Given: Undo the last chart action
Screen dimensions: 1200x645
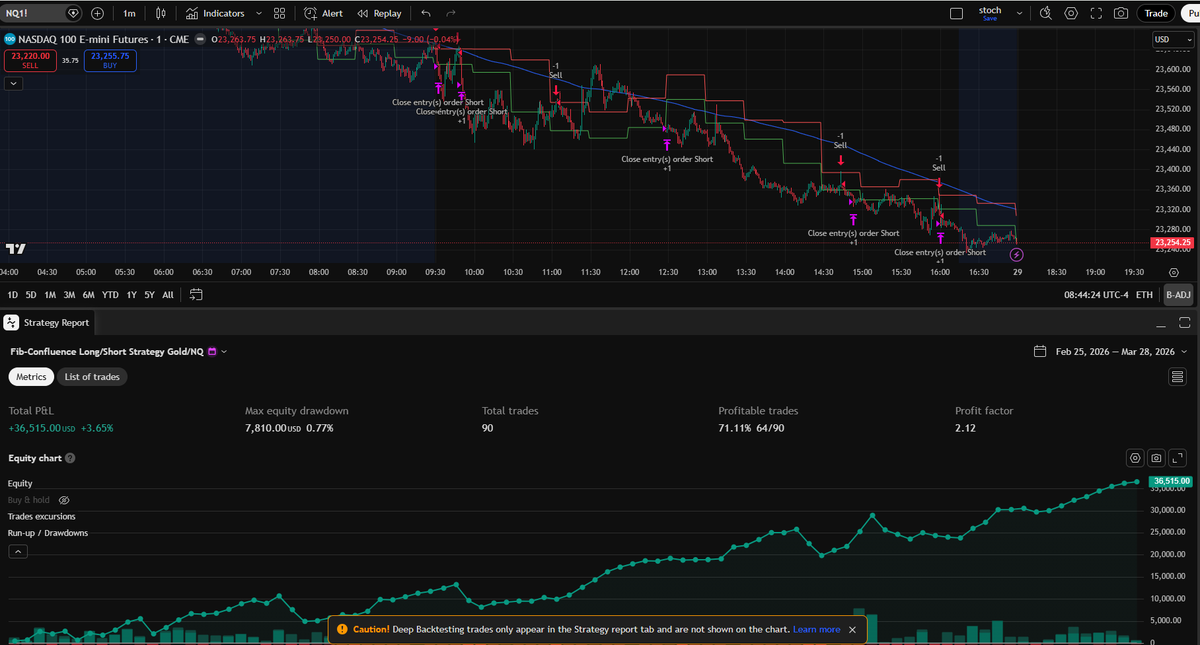Looking at the screenshot, I should [x=425, y=13].
